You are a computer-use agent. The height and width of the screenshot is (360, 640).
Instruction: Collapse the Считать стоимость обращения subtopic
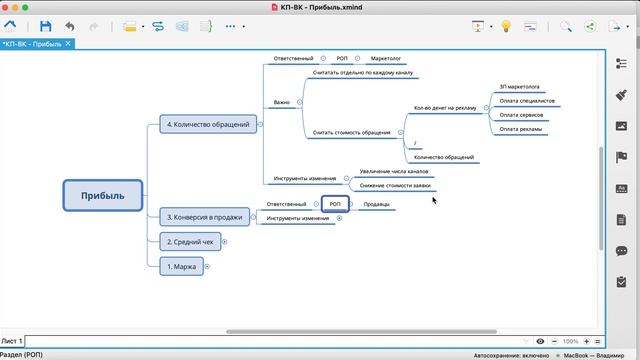click(401, 132)
